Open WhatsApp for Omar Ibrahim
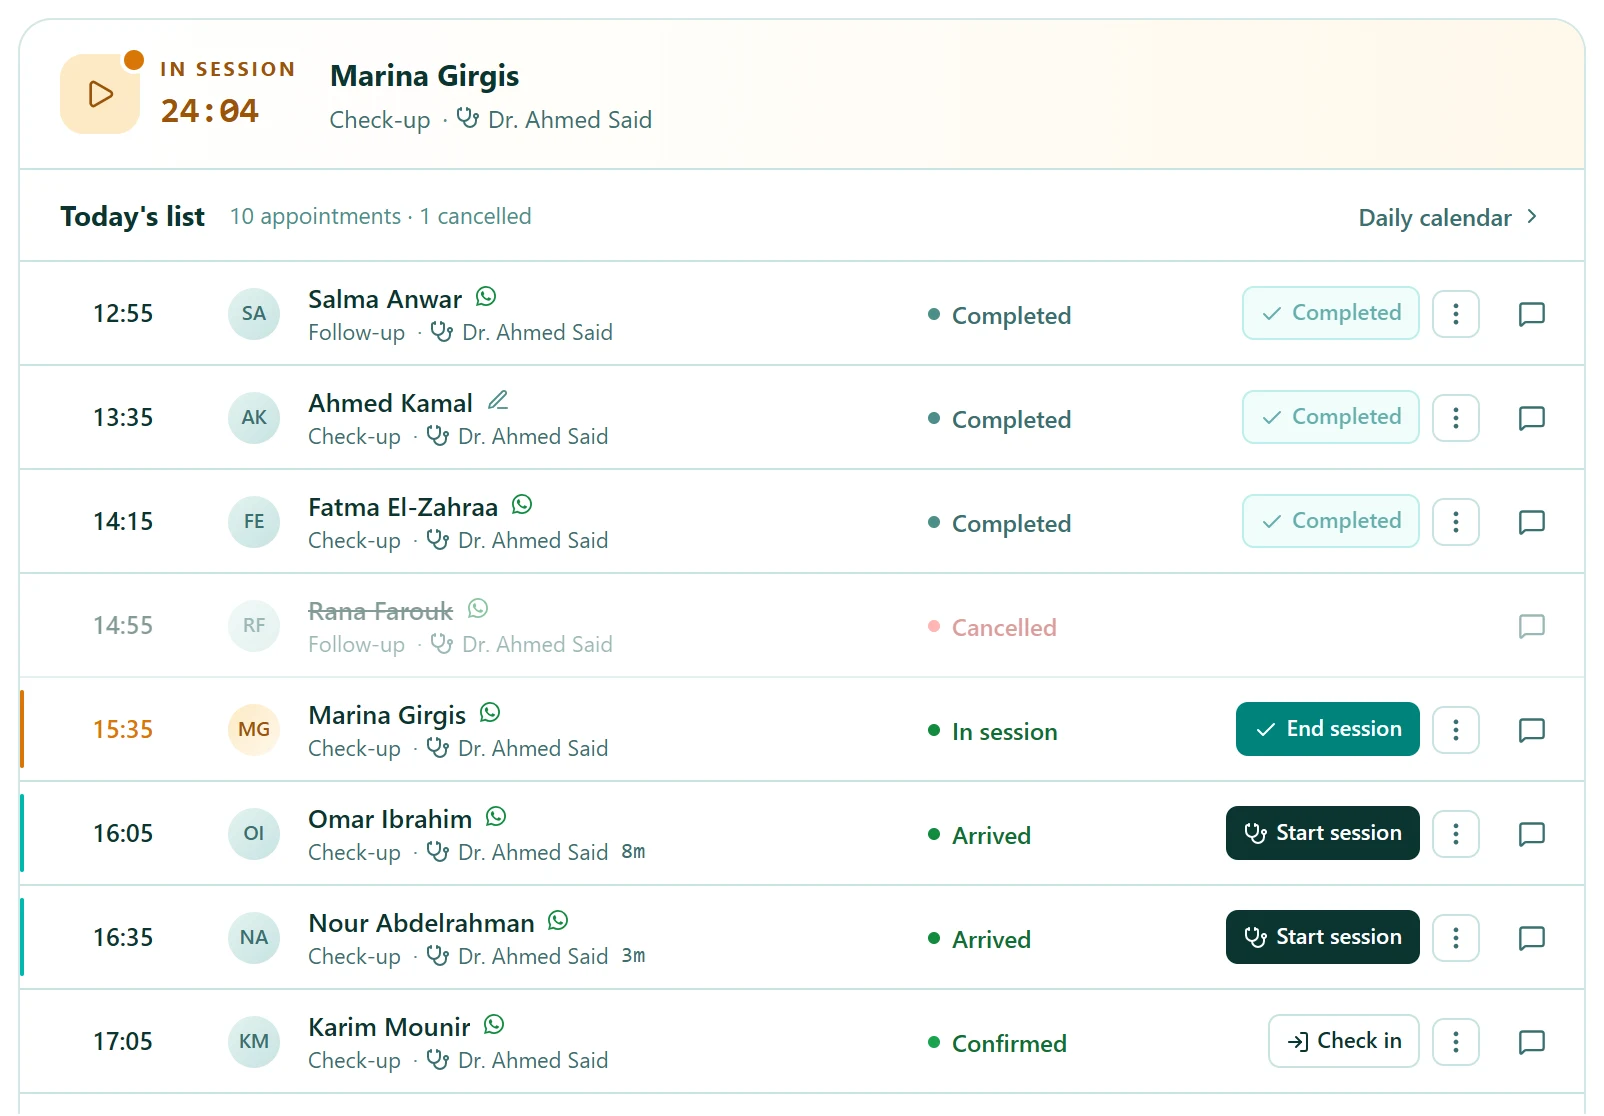 pyautogui.click(x=496, y=817)
